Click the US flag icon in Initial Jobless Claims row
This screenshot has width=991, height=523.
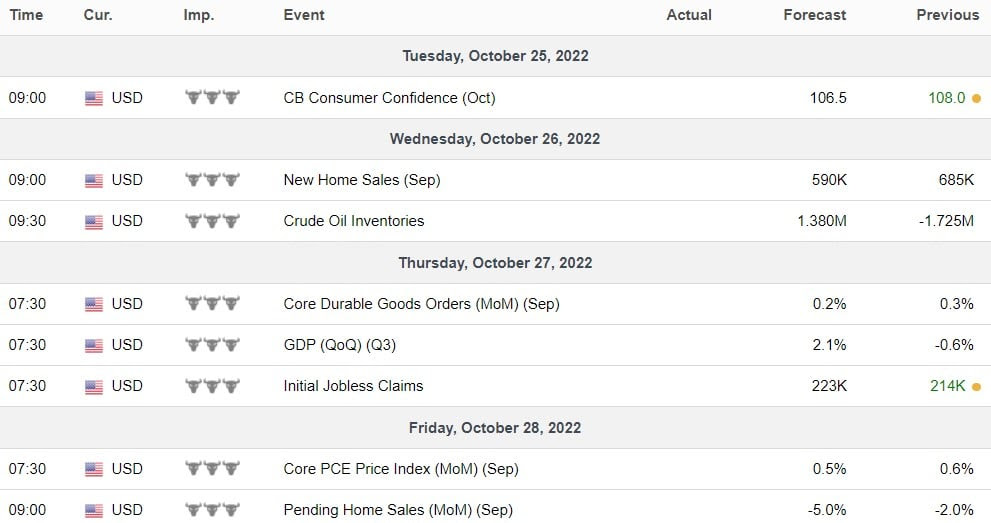(94, 387)
